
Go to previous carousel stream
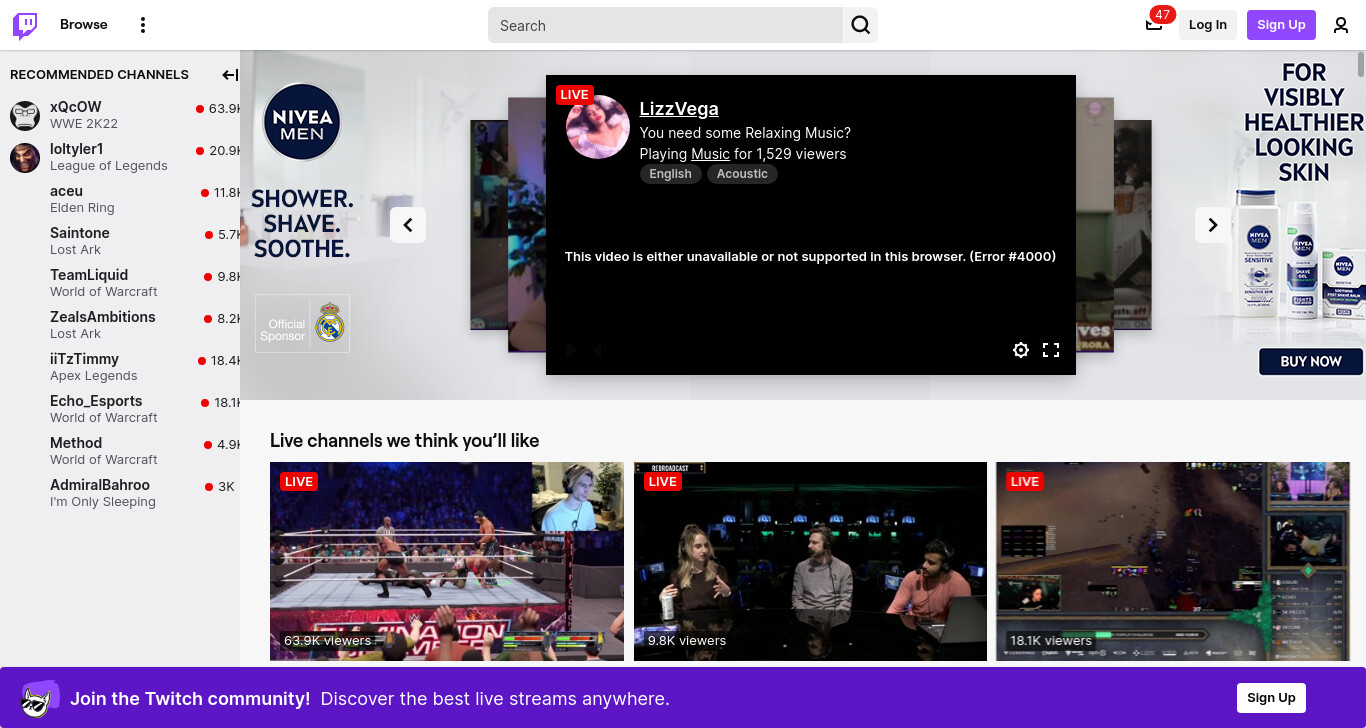pos(408,225)
